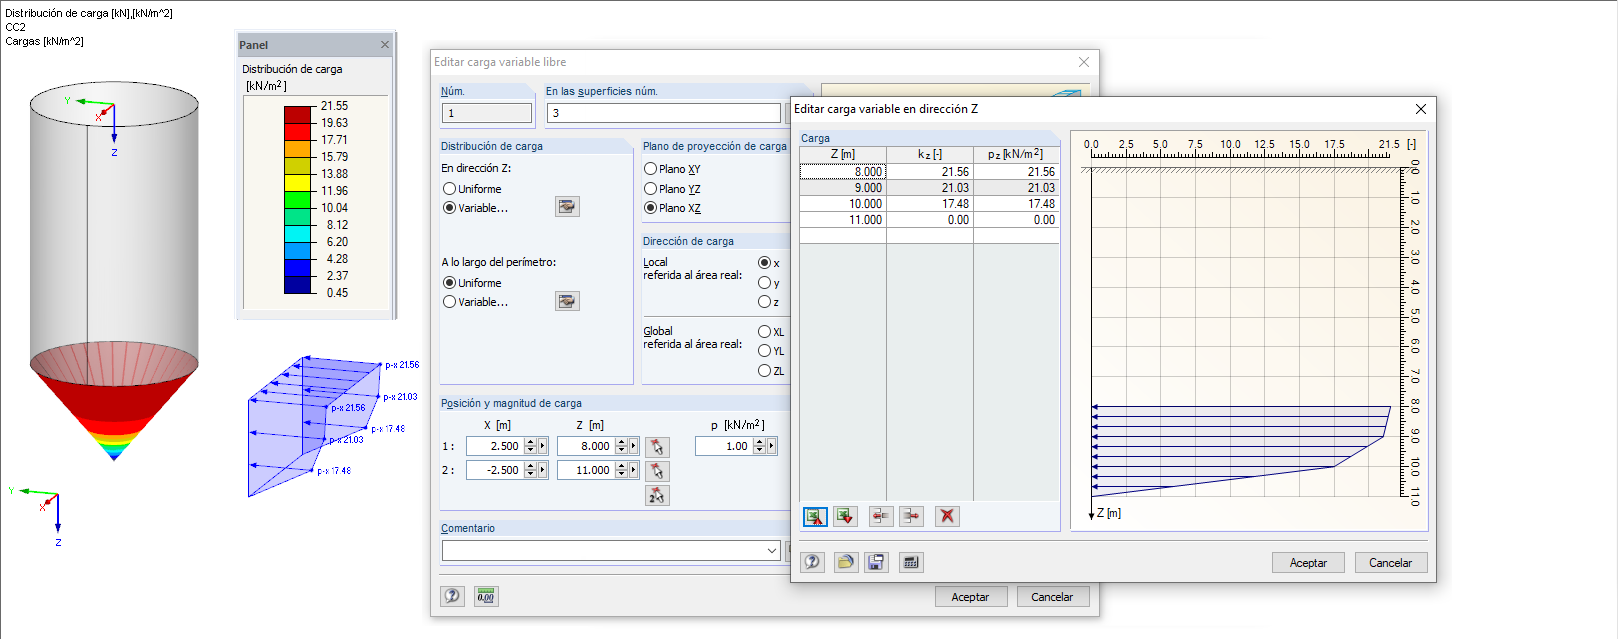This screenshot has width=1618, height=639.
Task: Click spinner of p value 1.00
Action: point(759,446)
